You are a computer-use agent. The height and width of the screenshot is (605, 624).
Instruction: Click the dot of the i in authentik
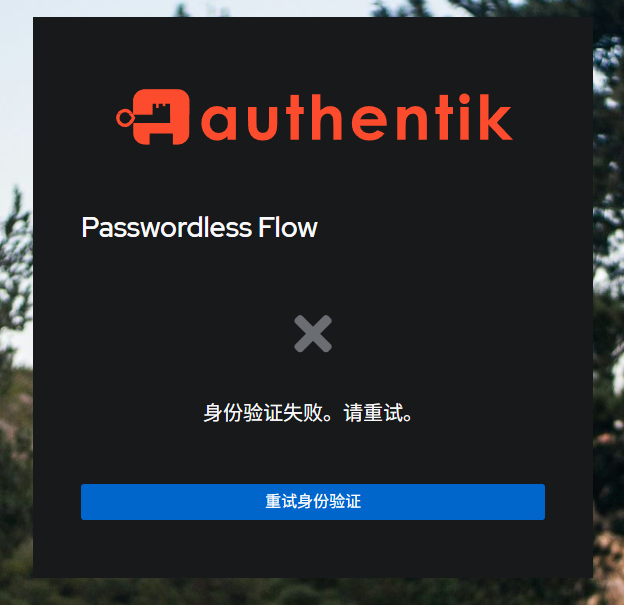pos(464,98)
